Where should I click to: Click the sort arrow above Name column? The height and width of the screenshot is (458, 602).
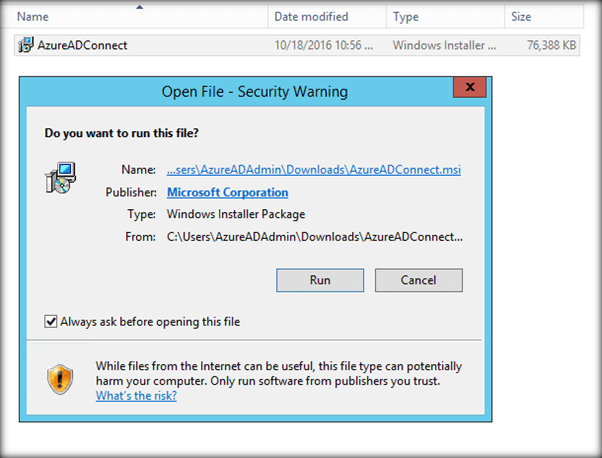click(x=138, y=6)
